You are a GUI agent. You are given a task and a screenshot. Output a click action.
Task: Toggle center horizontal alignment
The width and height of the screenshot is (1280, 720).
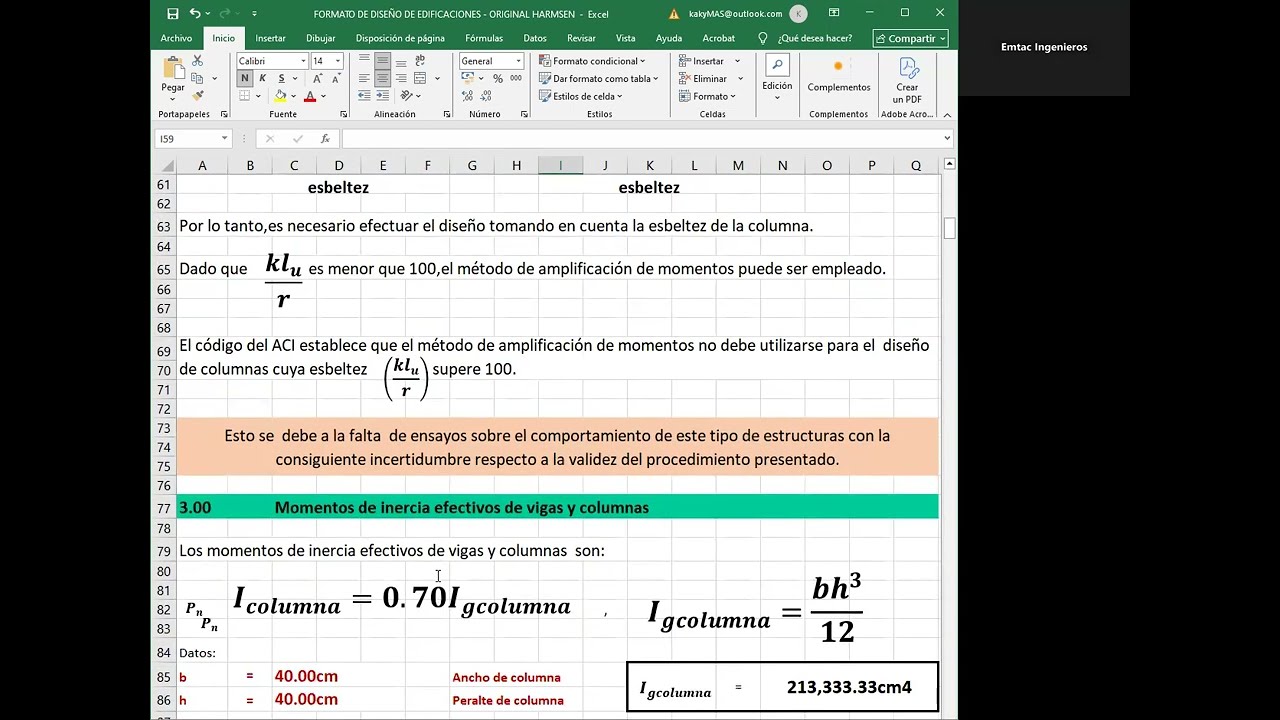(381, 78)
